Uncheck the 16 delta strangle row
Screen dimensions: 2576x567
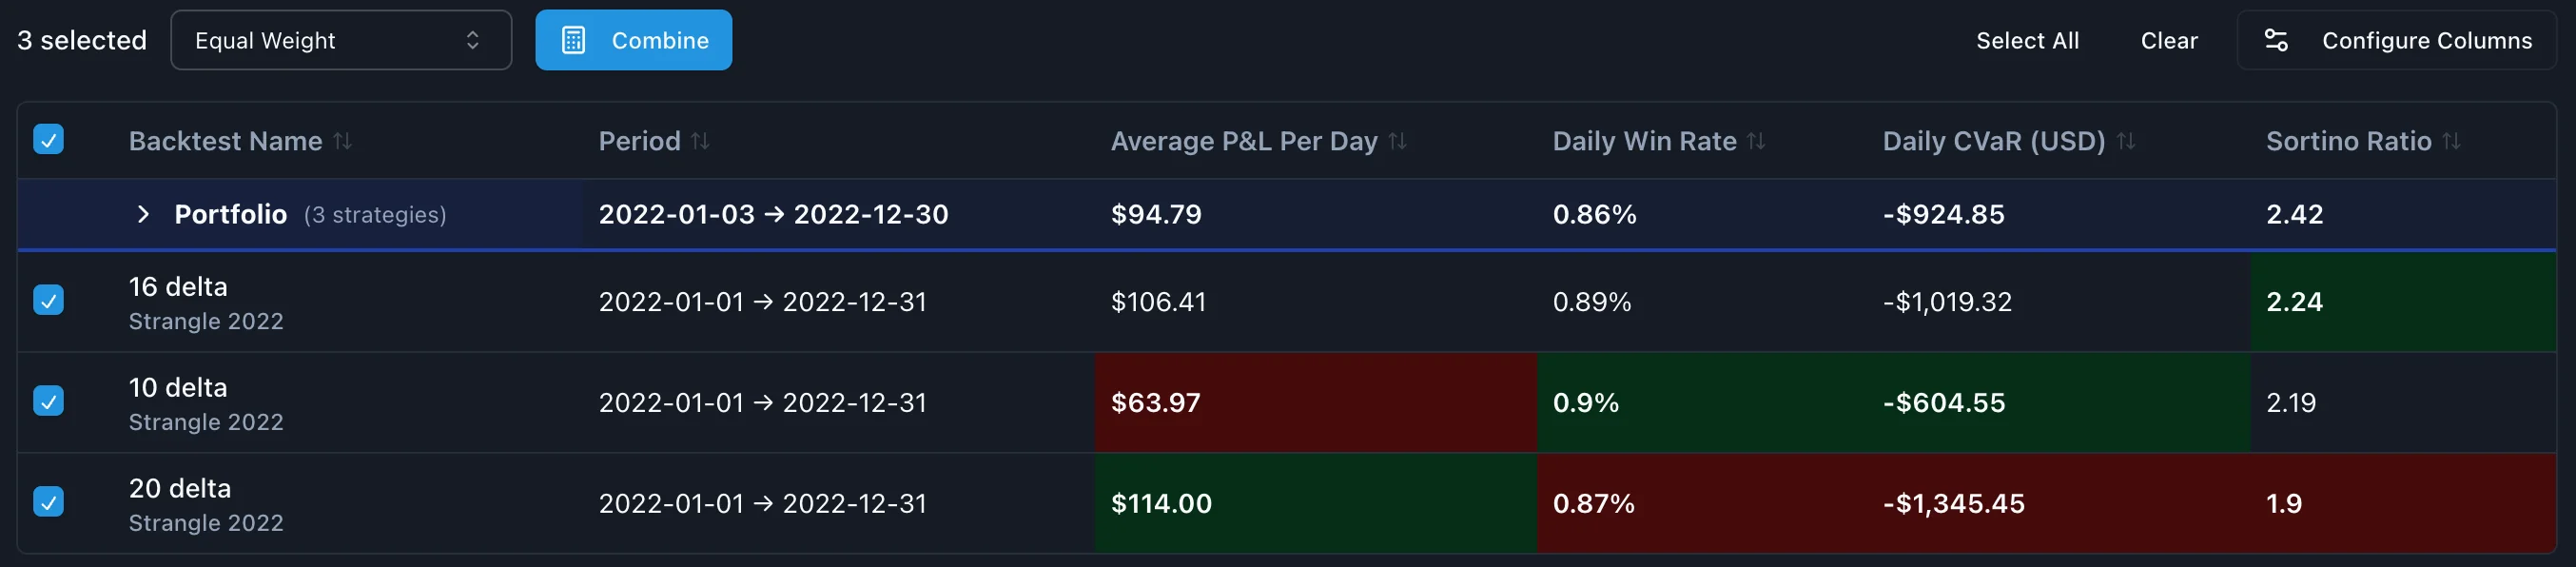48,300
